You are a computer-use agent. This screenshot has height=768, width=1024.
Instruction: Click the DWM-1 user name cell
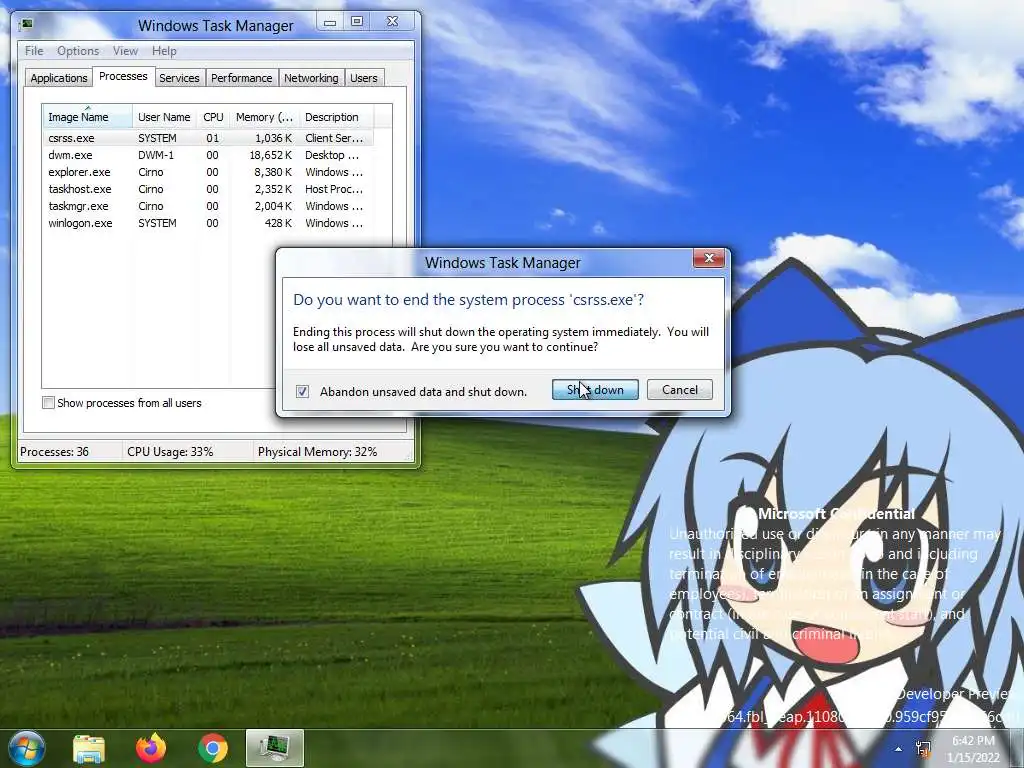(x=156, y=155)
